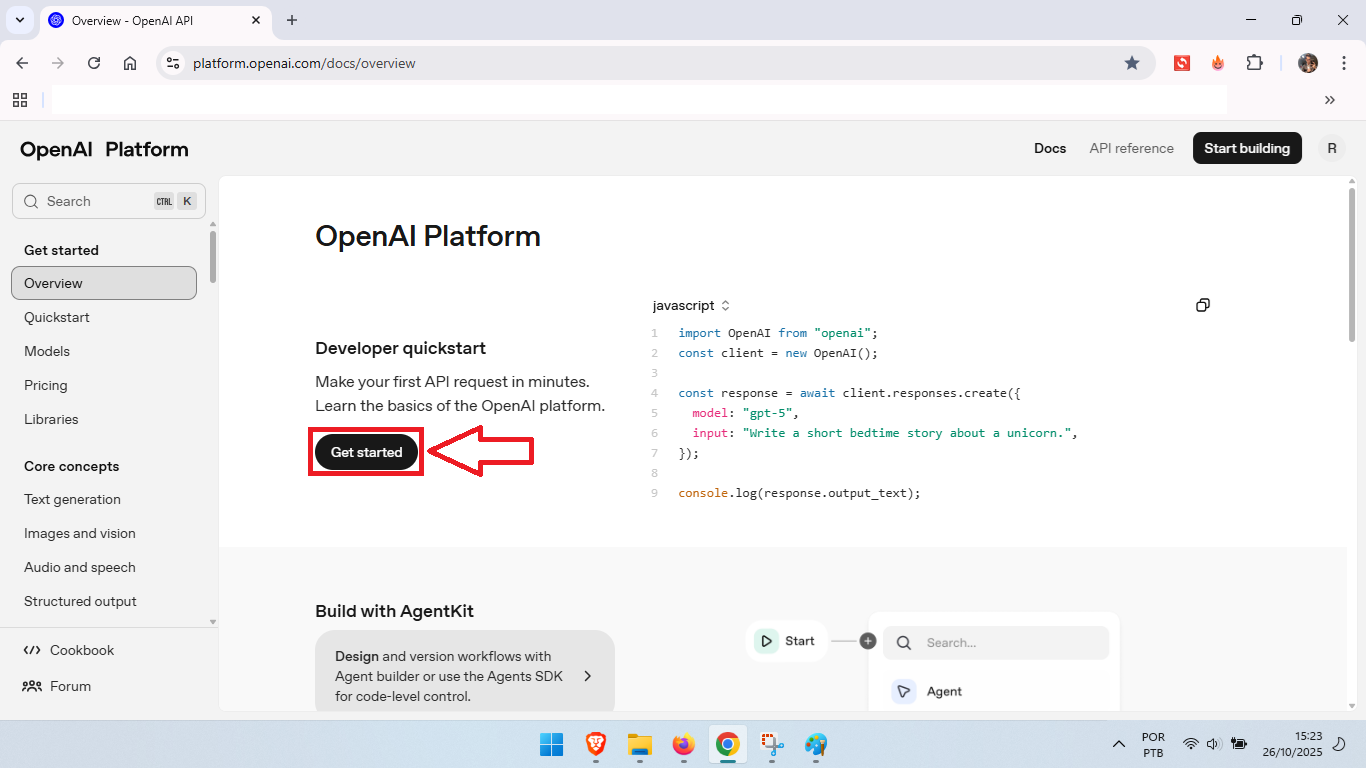Select Pricing in the sidebar
The width and height of the screenshot is (1366, 768).
(x=46, y=385)
